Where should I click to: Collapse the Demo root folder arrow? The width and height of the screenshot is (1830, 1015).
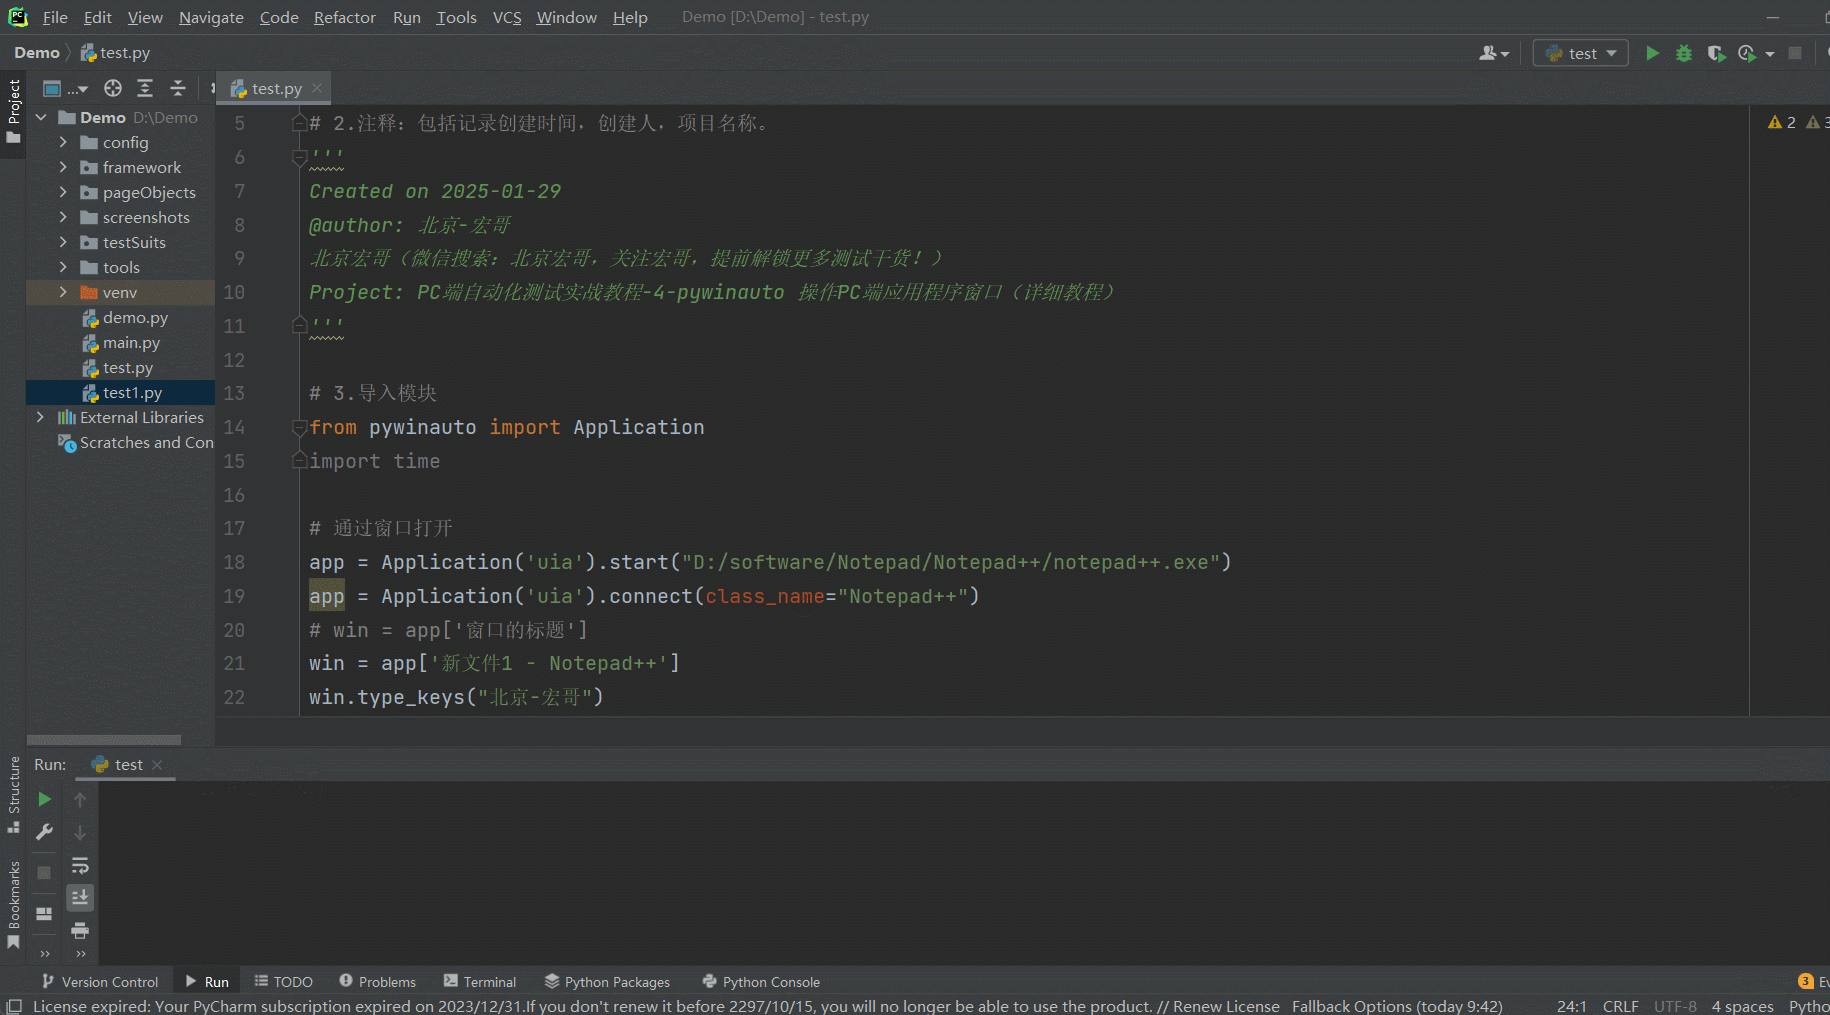click(x=41, y=117)
